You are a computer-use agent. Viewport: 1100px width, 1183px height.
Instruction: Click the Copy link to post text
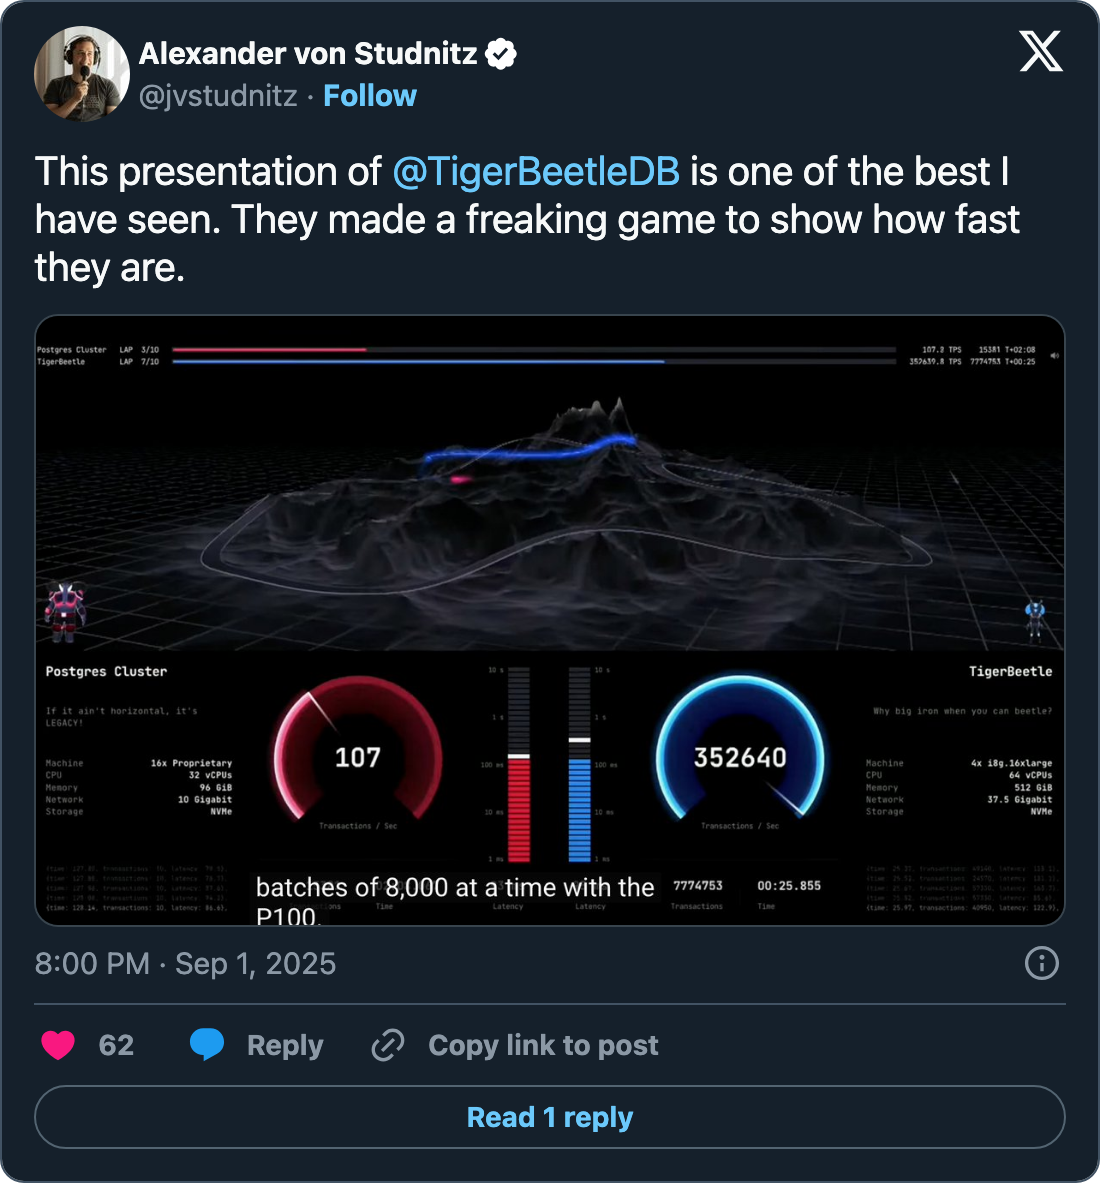(x=543, y=1045)
